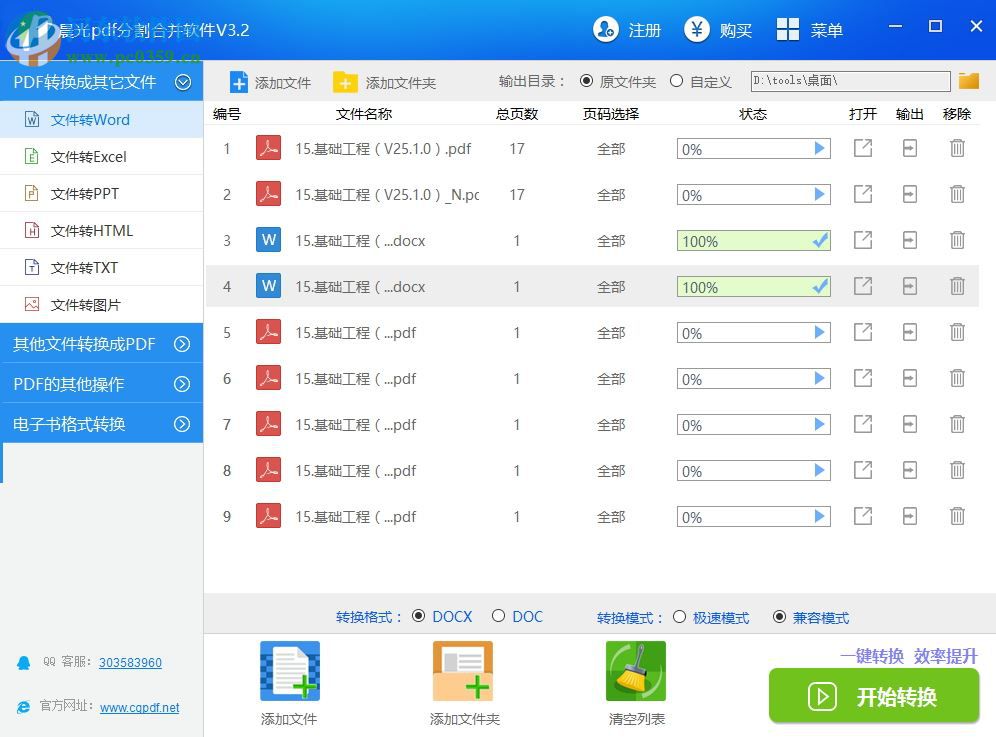Remove row 5 using its trash icon
Viewport: 996px width, 737px height.
coord(957,332)
